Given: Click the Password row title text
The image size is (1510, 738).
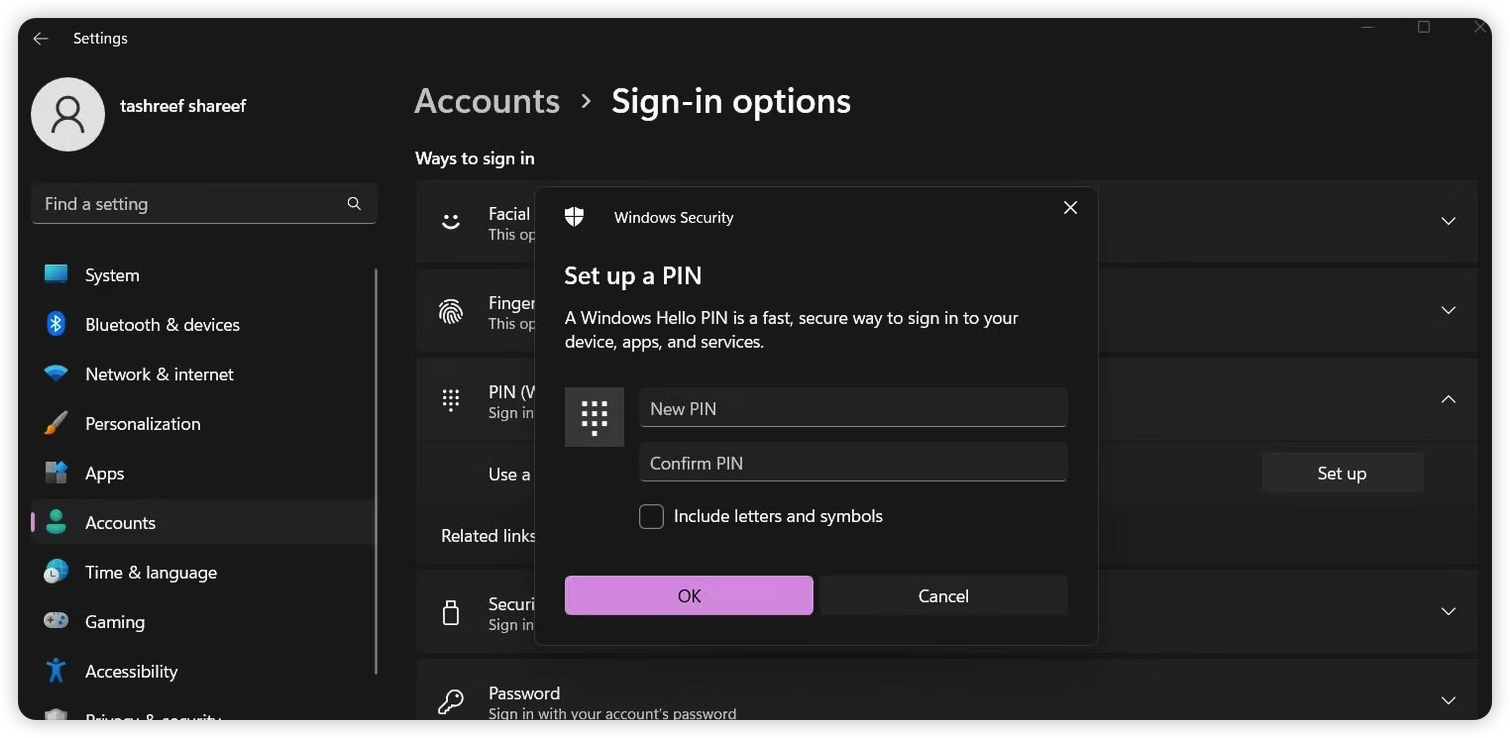Looking at the screenshot, I should pos(524,693).
